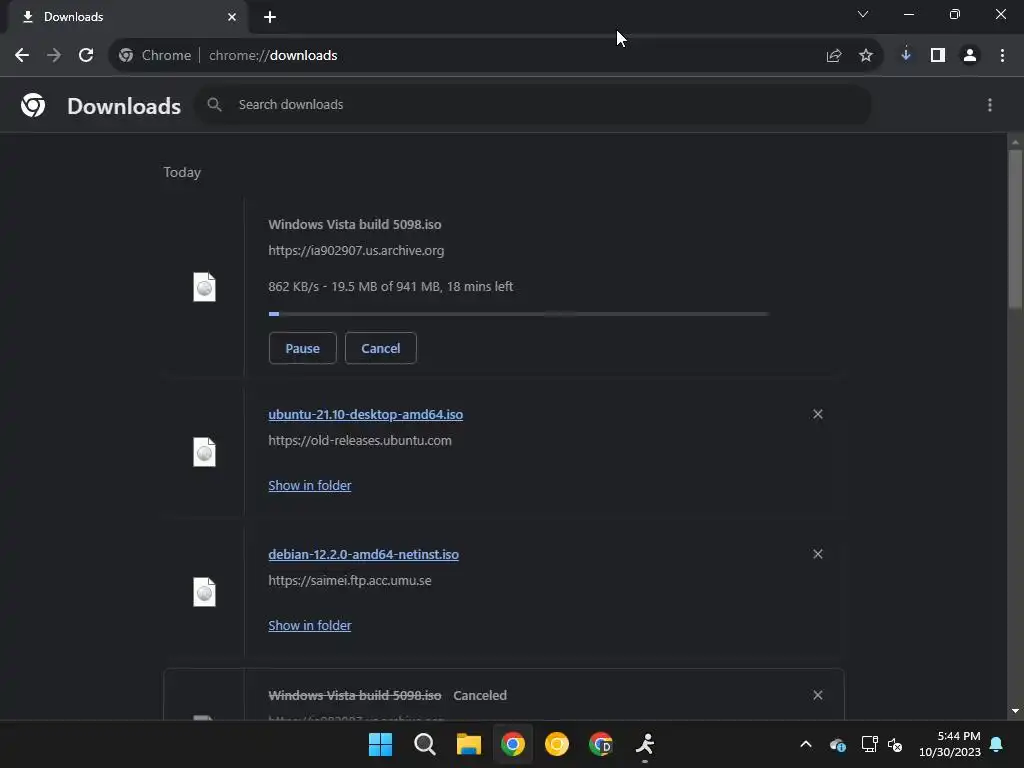Click the file icon for Windows Vista download
Screen dimensions: 1024x768
(204, 287)
